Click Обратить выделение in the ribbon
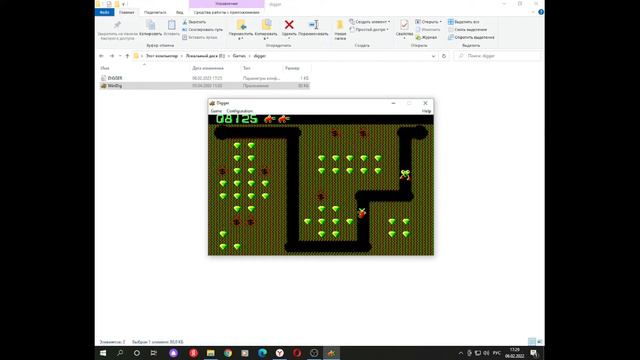640x360 pixels. (x=471, y=37)
